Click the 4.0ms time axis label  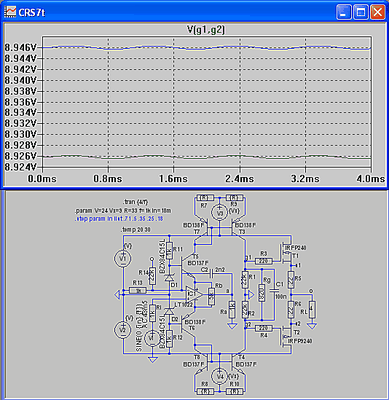(370, 178)
